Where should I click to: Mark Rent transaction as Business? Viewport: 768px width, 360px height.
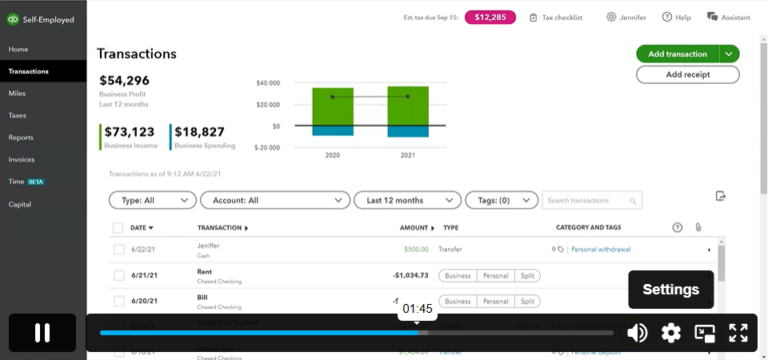click(457, 276)
